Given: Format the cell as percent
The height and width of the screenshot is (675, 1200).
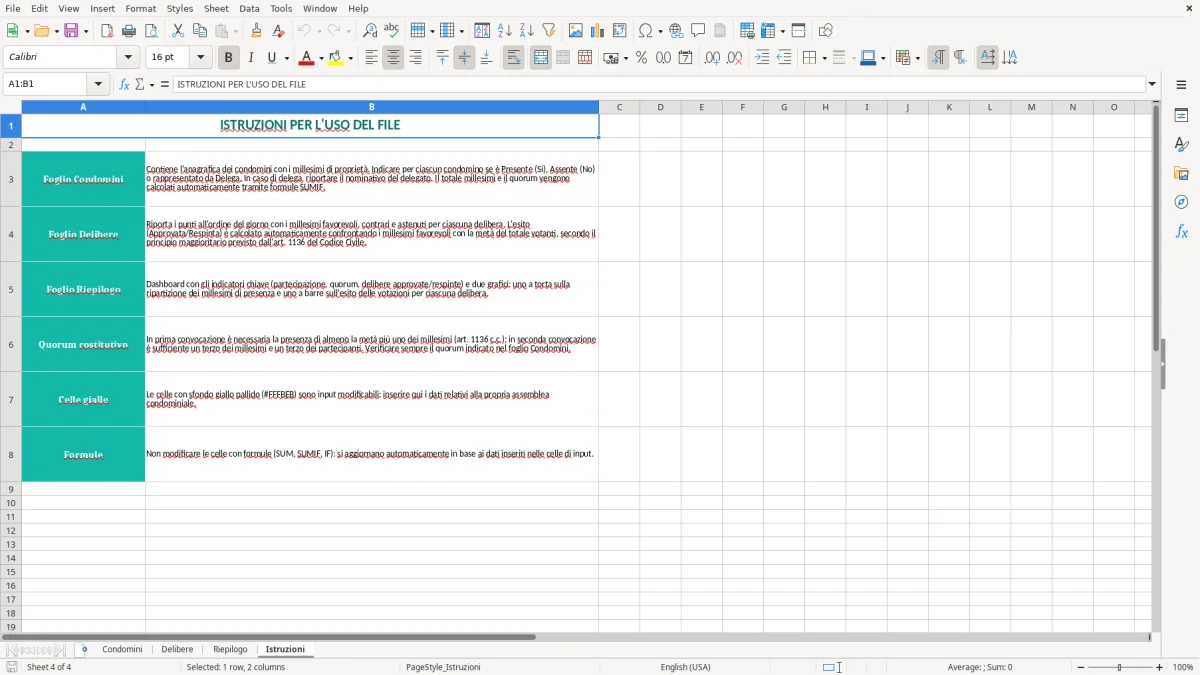Looking at the screenshot, I should click(x=642, y=58).
